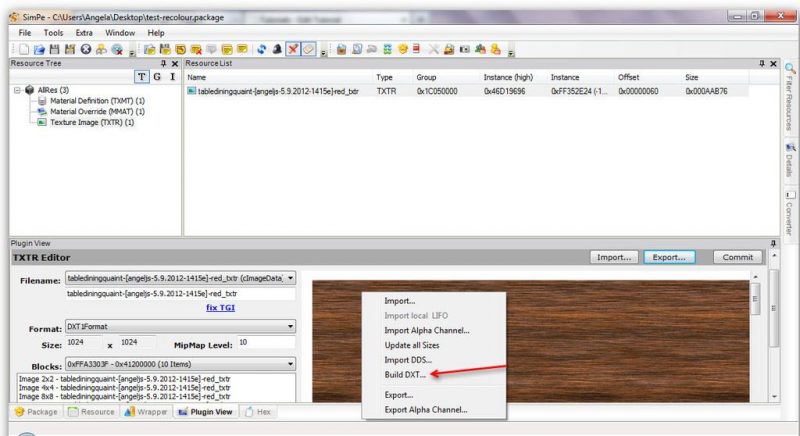The height and width of the screenshot is (436, 800).
Task: Select the tablediningquaint red_txtr resource row
Action: [467, 91]
